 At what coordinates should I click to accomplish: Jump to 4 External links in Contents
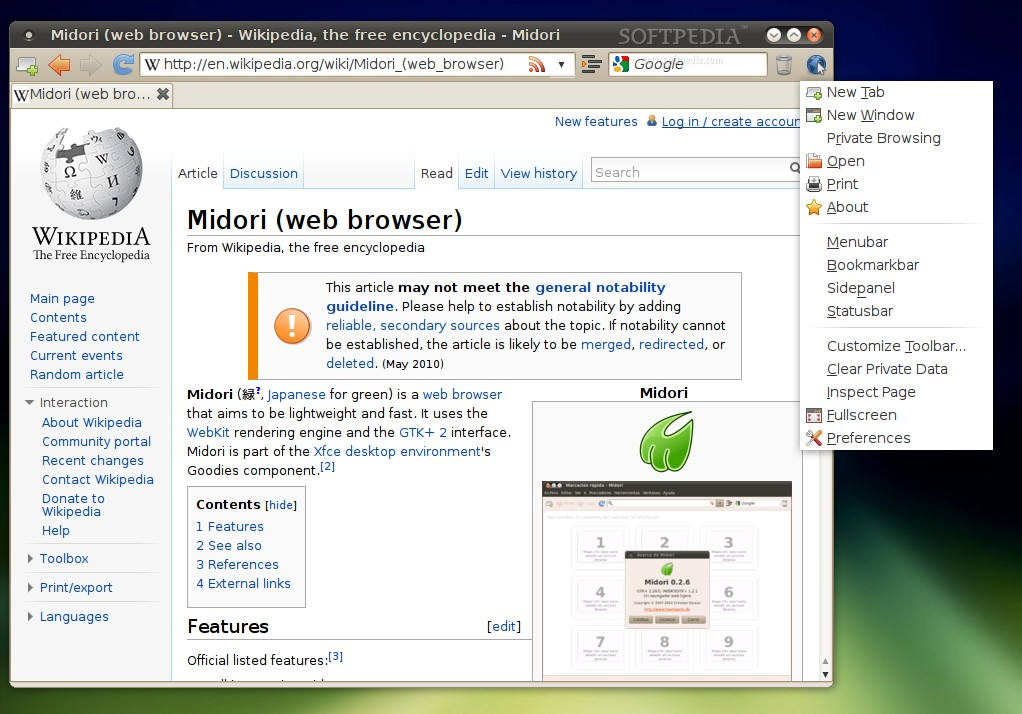coord(243,584)
